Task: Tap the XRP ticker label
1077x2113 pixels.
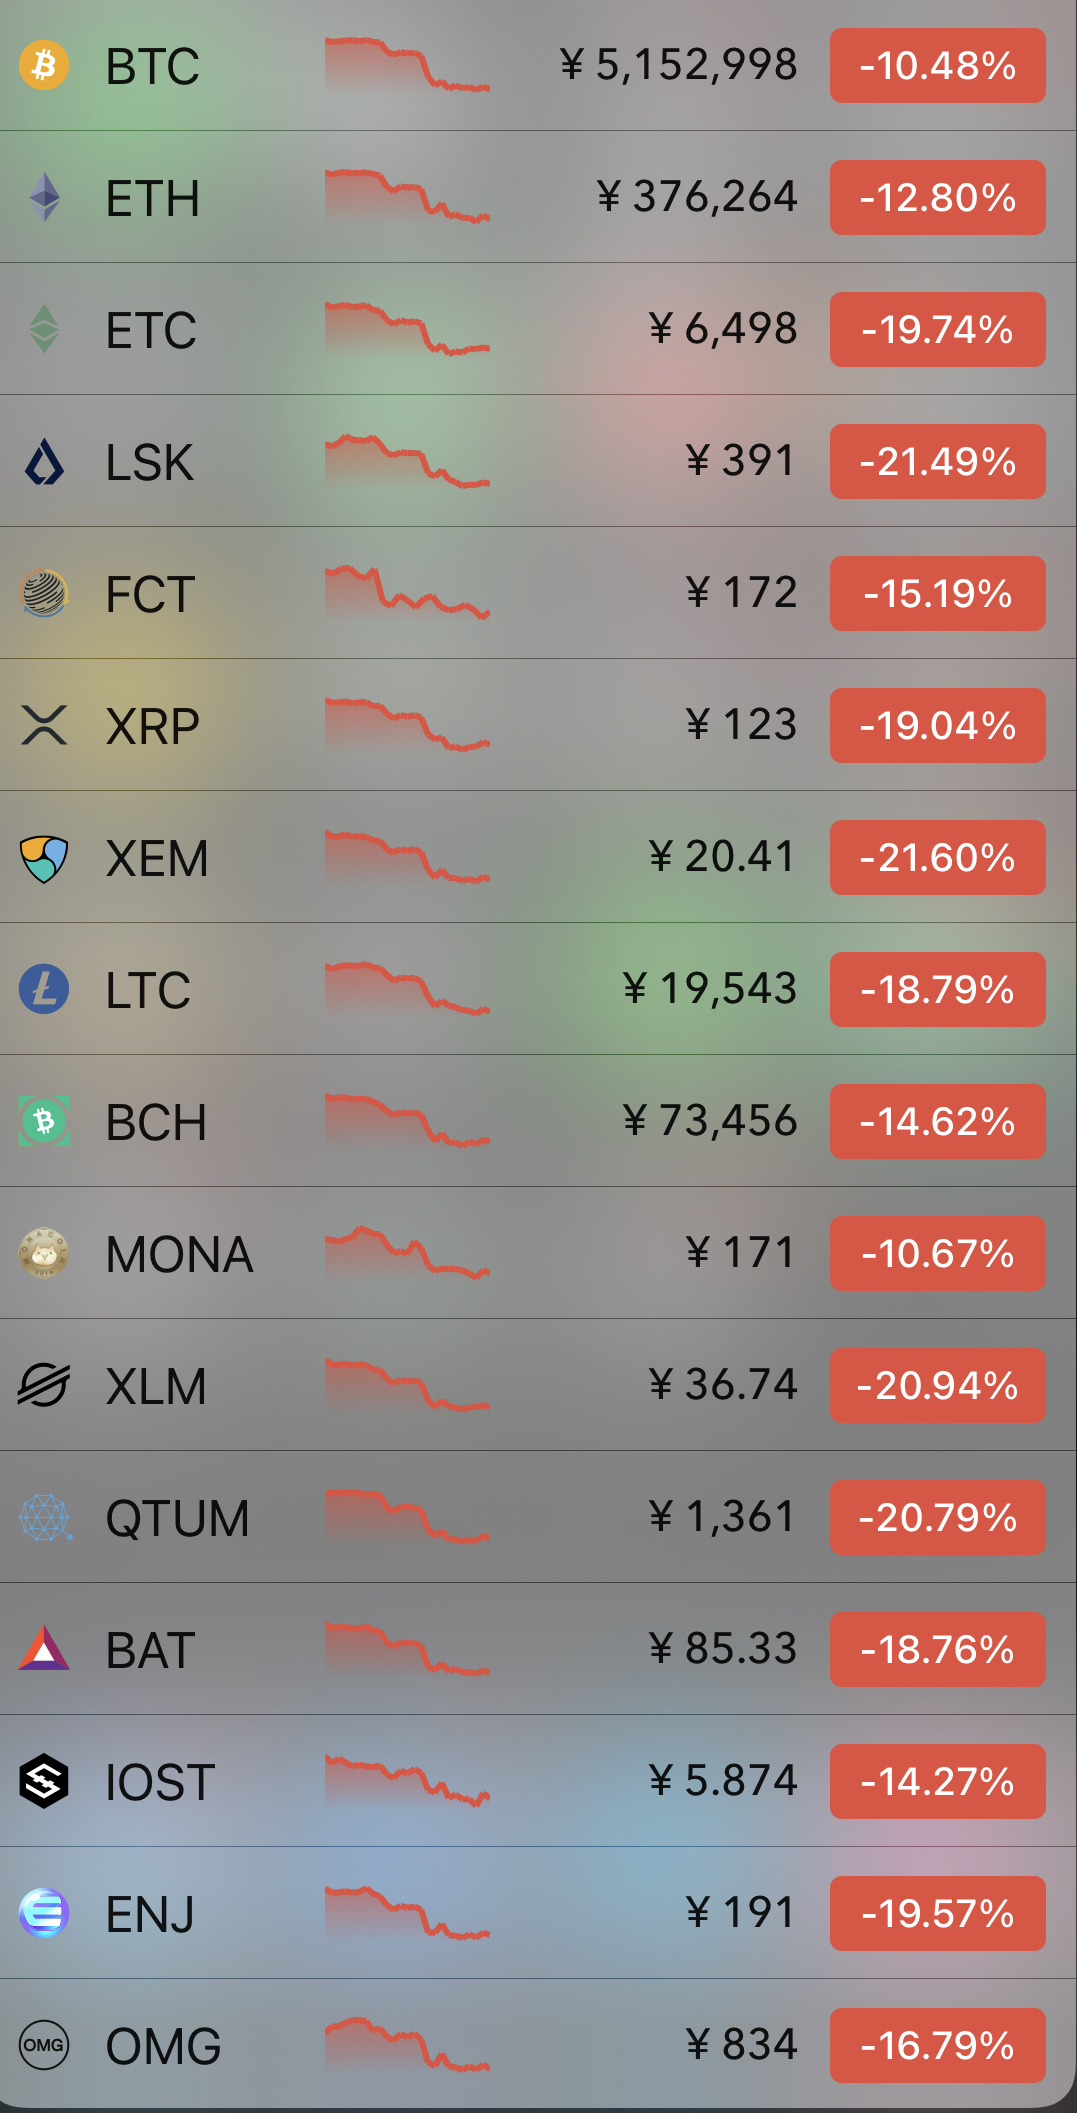Action: pos(153,727)
